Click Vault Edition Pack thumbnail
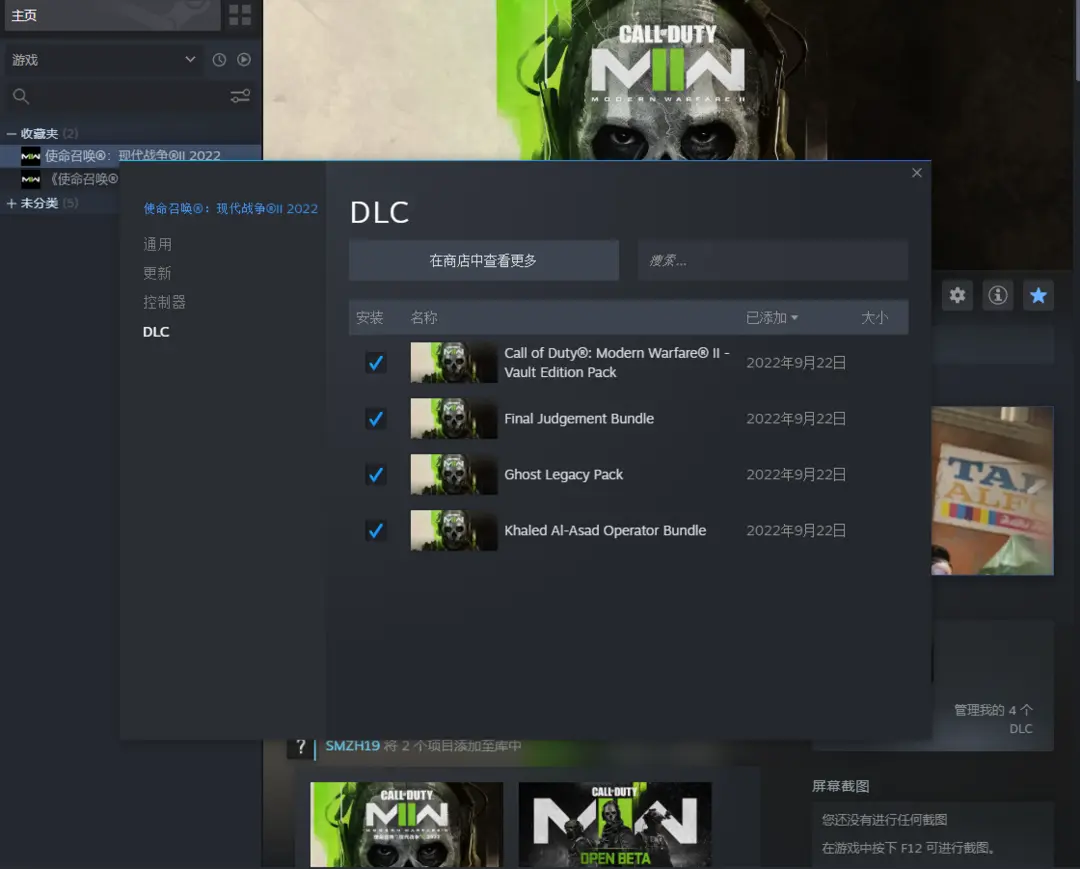 tap(453, 363)
